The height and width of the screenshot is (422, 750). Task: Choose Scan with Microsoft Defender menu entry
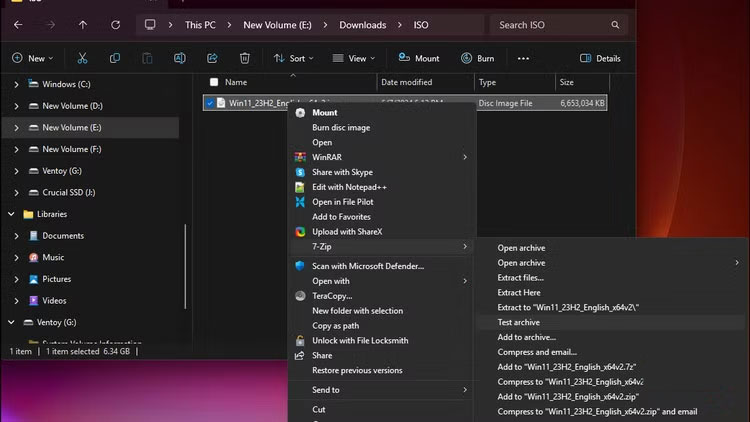(x=368, y=266)
